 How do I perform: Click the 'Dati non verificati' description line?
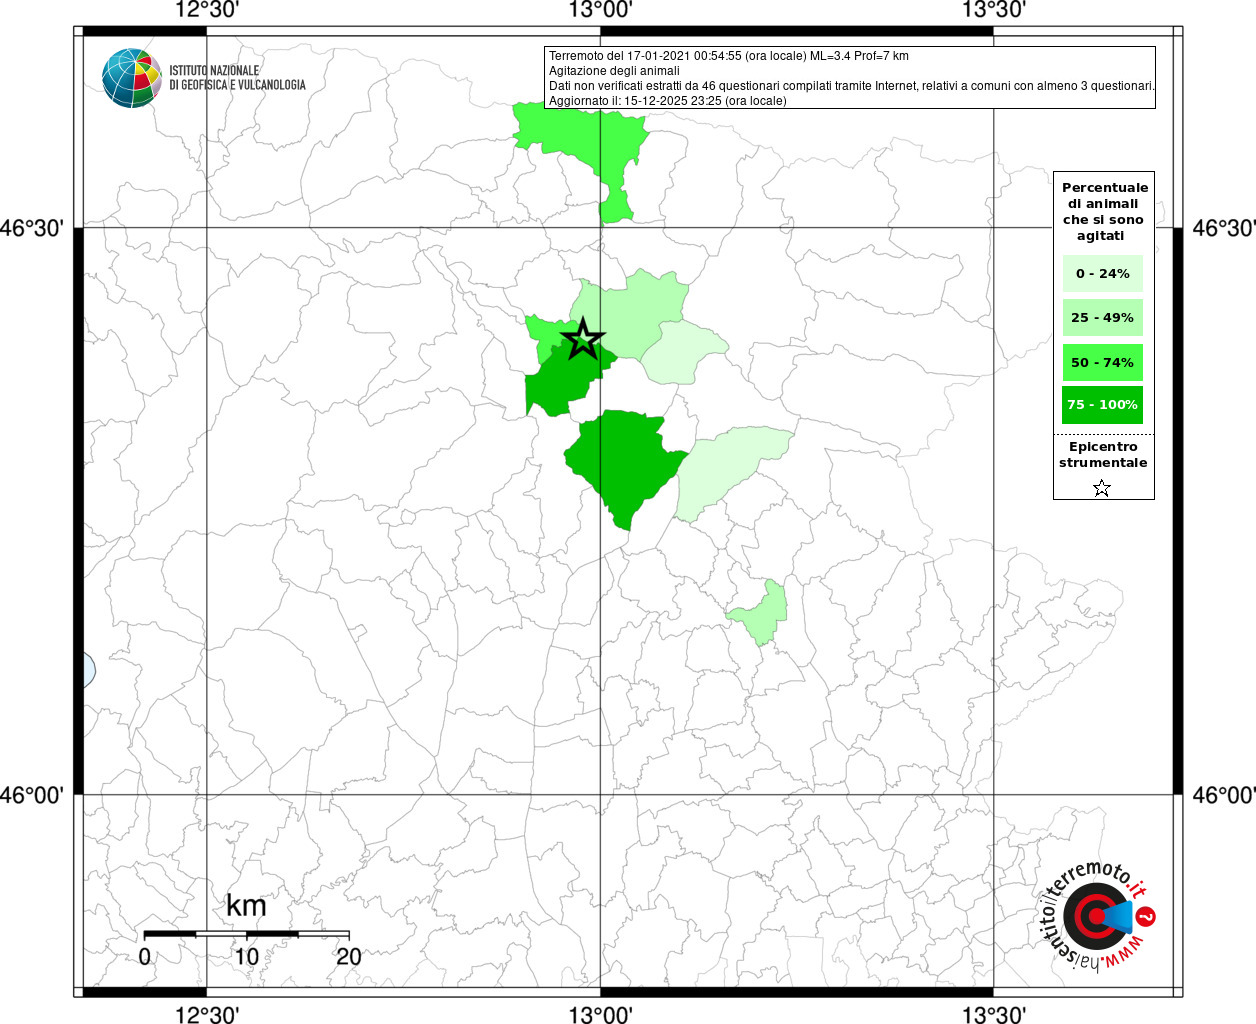coord(852,86)
